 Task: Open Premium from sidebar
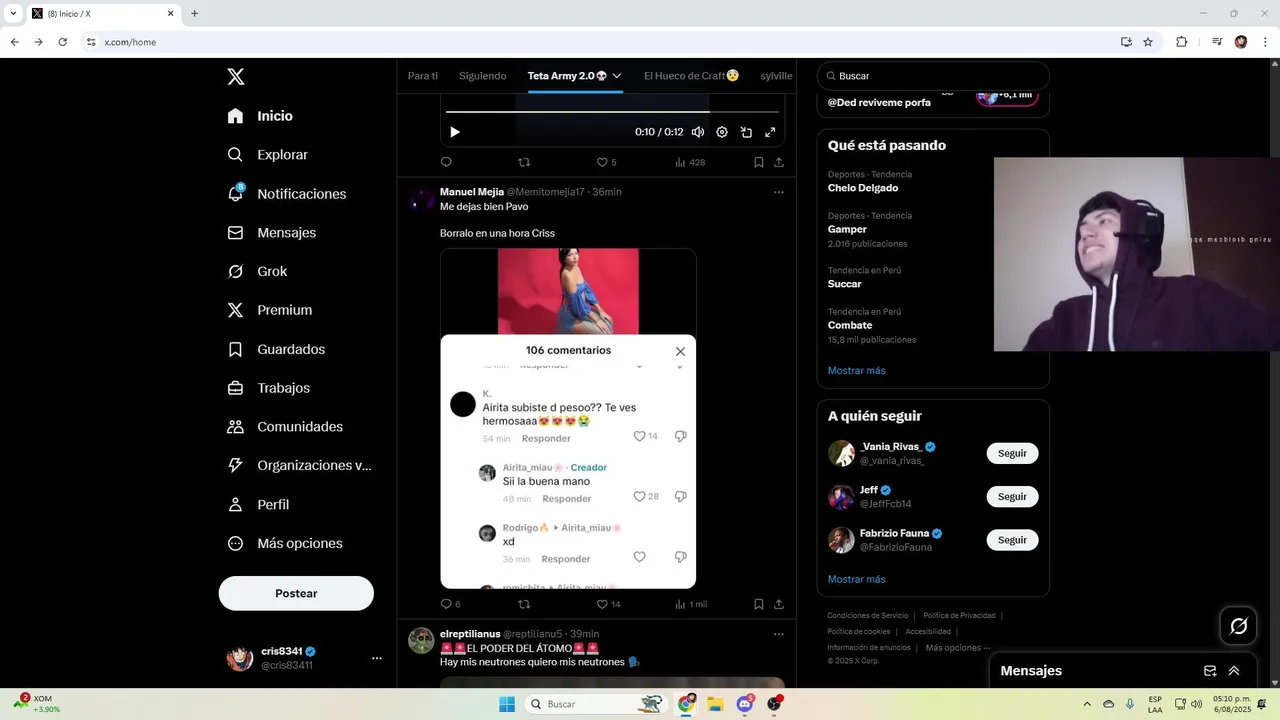click(x=270, y=310)
